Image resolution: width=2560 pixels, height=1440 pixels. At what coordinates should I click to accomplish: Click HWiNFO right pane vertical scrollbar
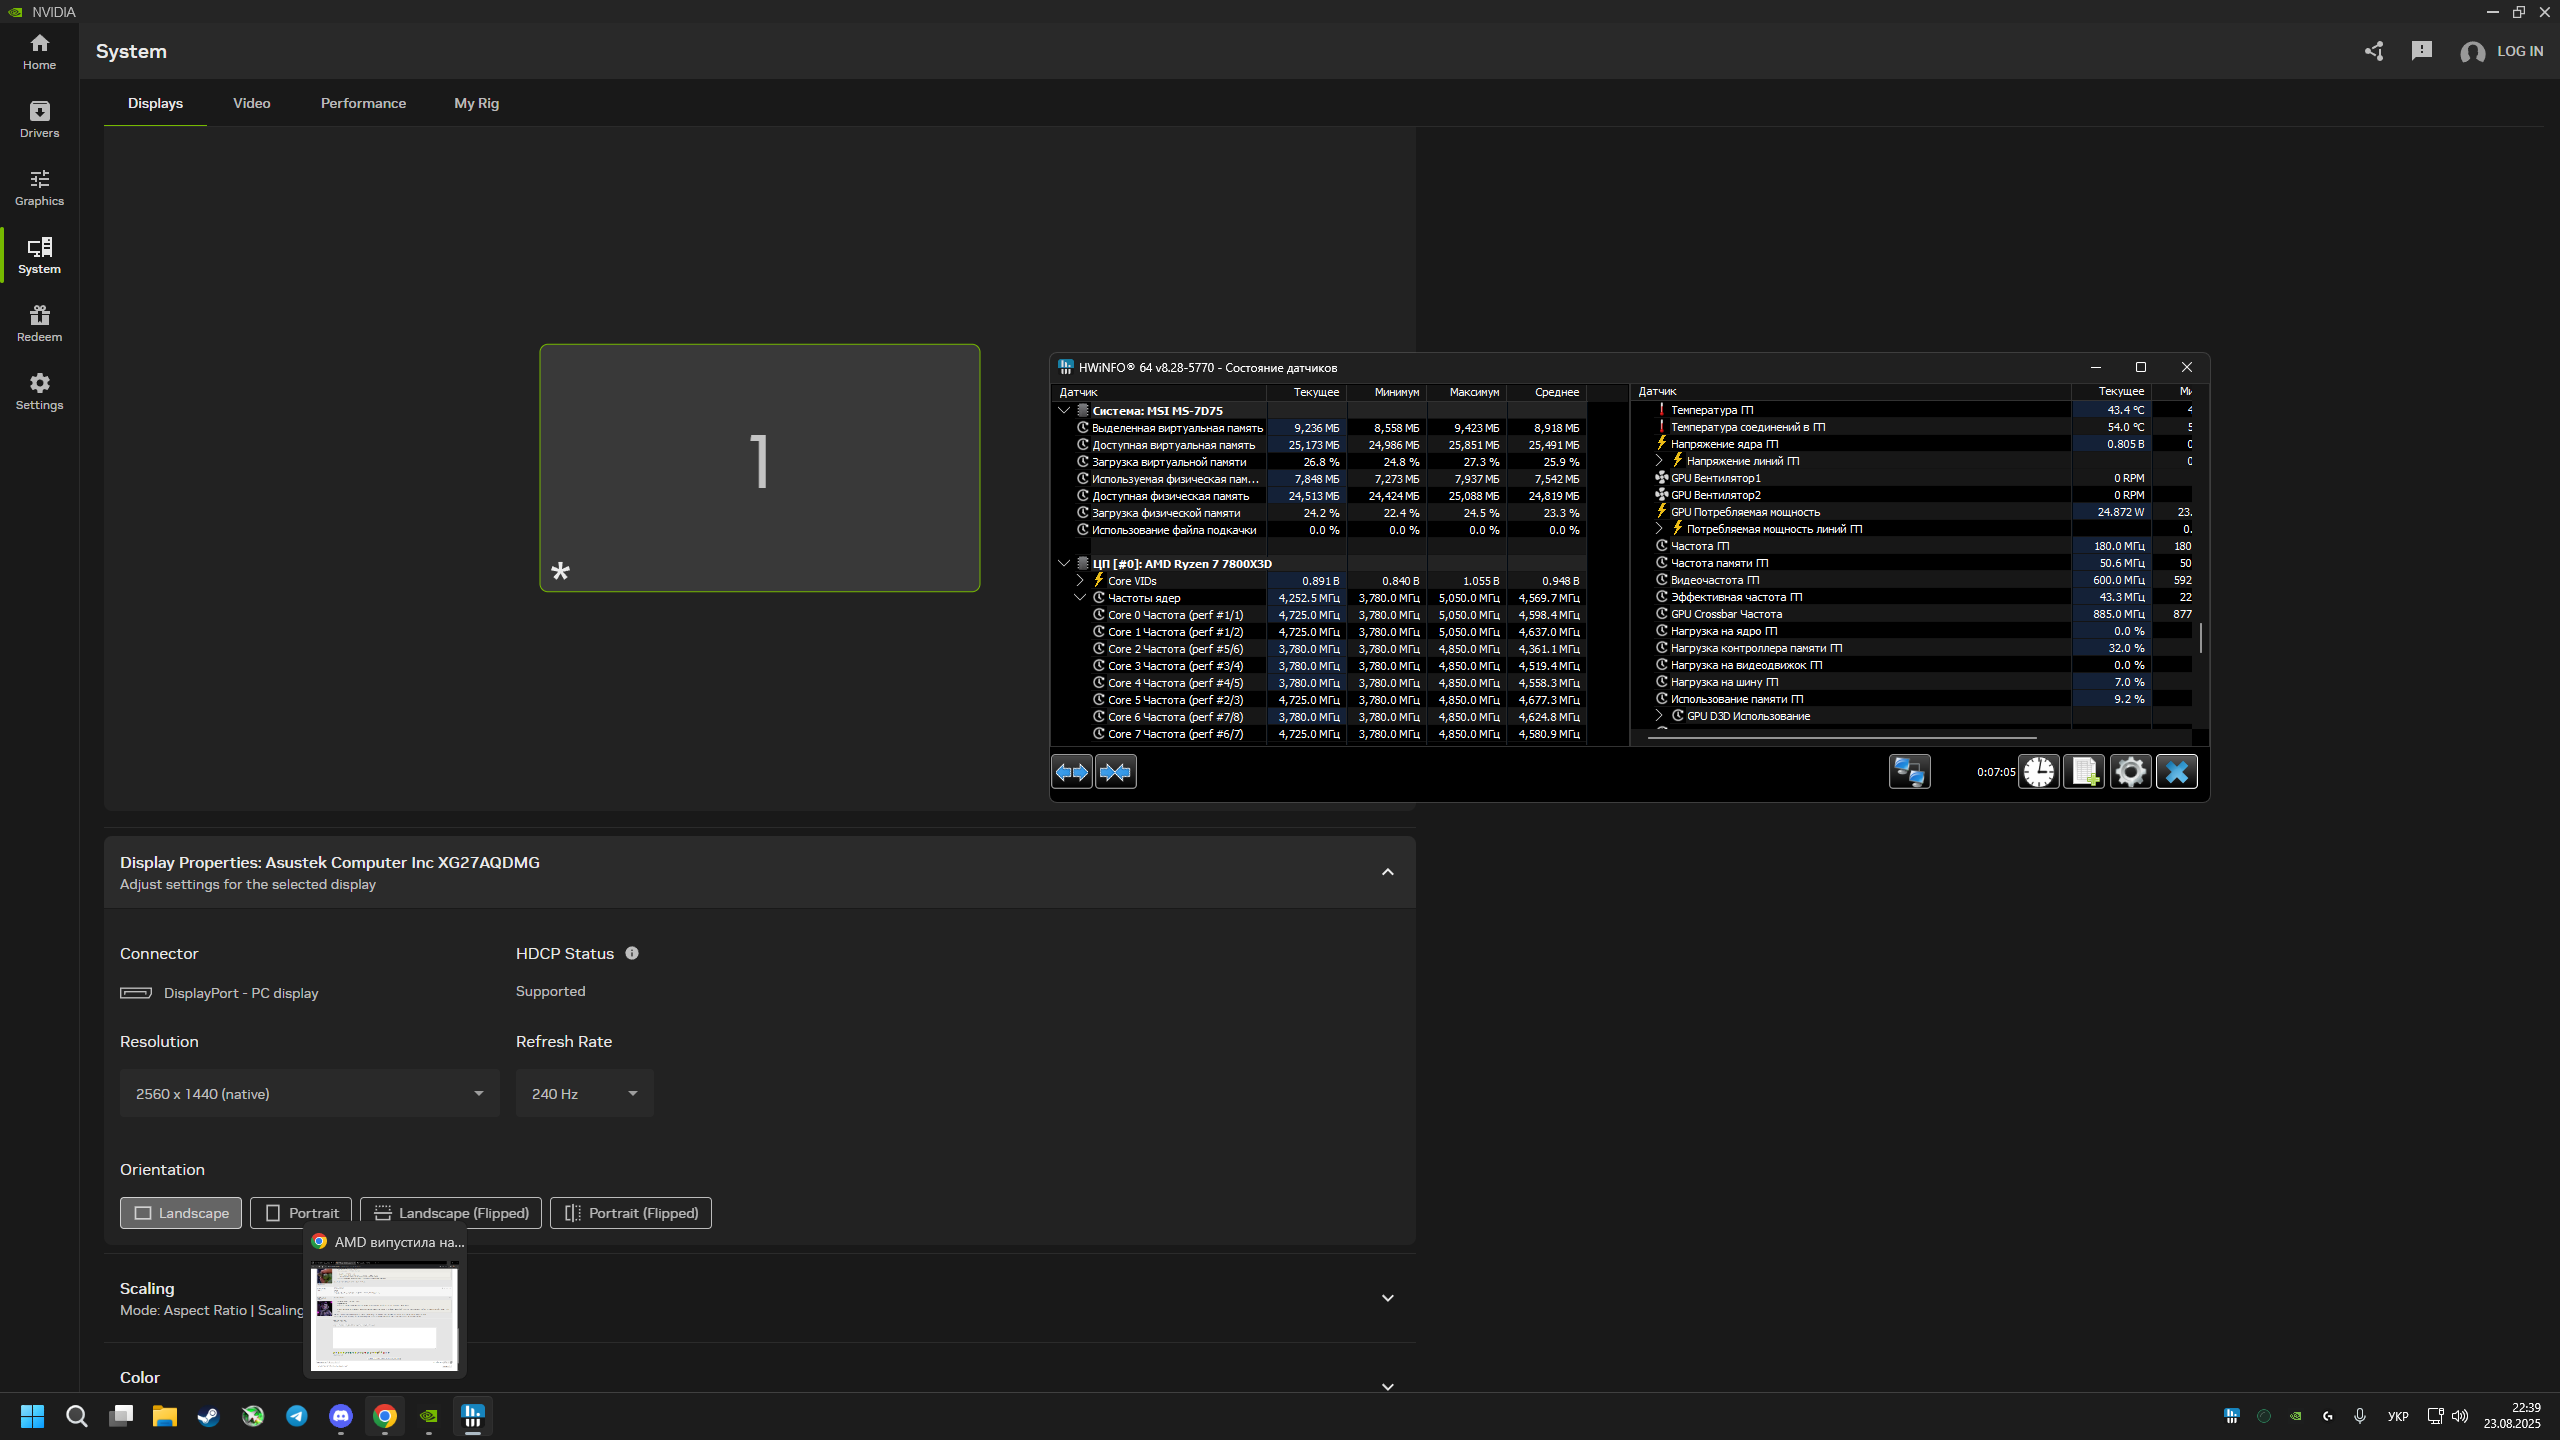(x=2201, y=637)
